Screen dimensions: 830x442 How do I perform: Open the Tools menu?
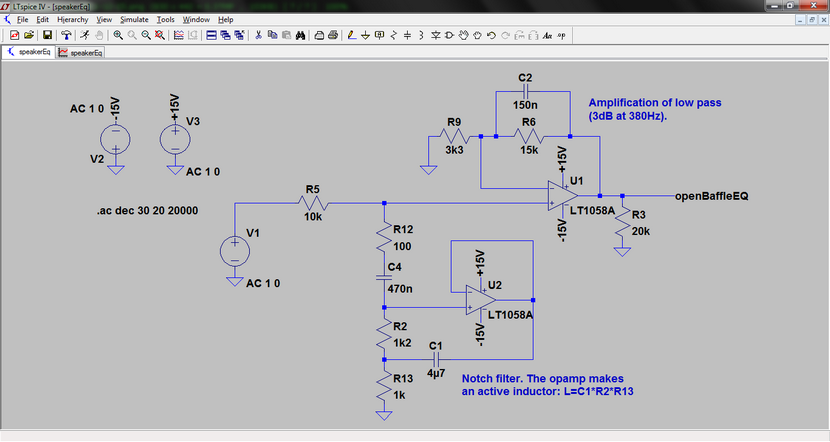pos(165,19)
